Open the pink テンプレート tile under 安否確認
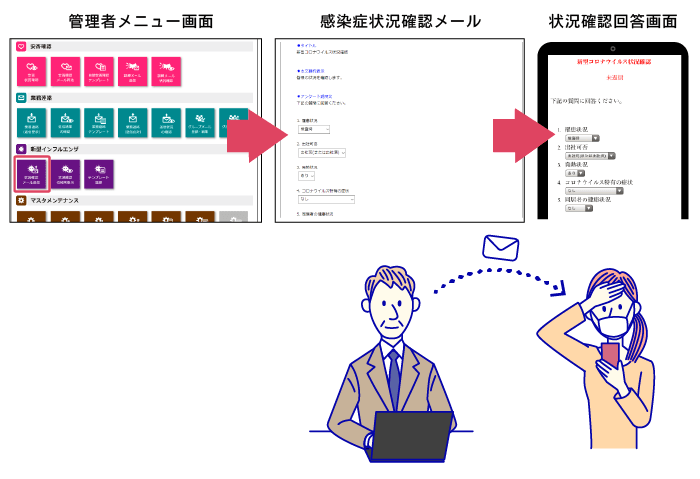Image resolution: width=700 pixels, height=479 pixels. 99,71
